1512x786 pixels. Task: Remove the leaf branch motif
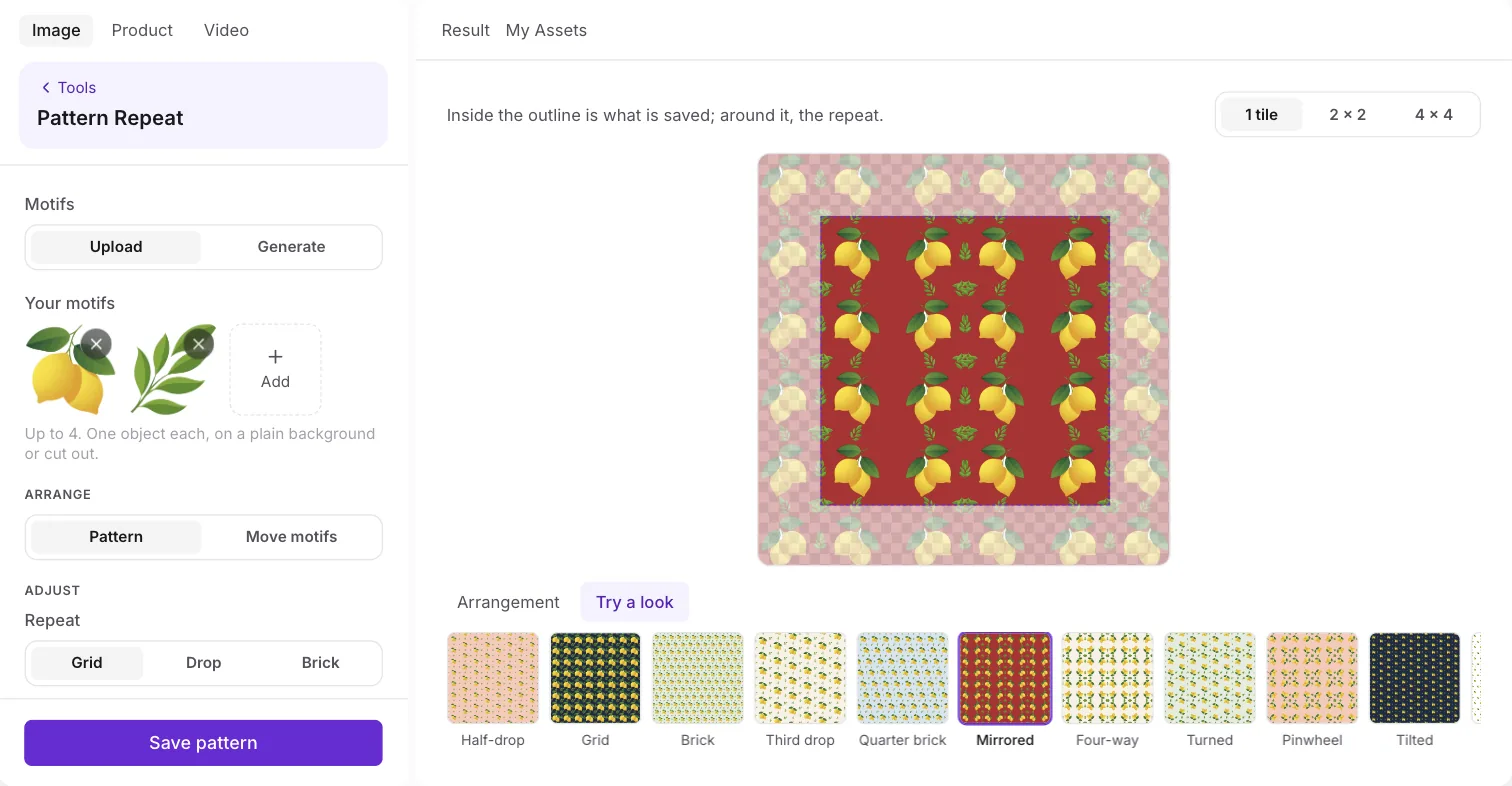198,344
